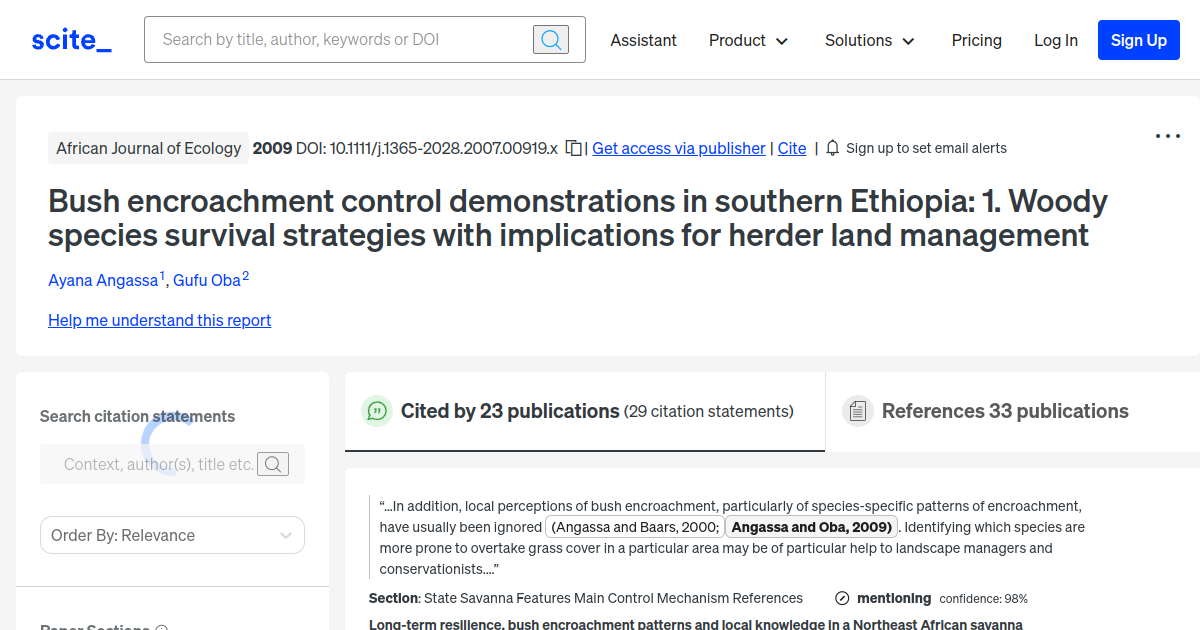Click the Angassa and Oba 2009 citation chip
The height and width of the screenshot is (630, 1200).
pyautogui.click(x=811, y=526)
